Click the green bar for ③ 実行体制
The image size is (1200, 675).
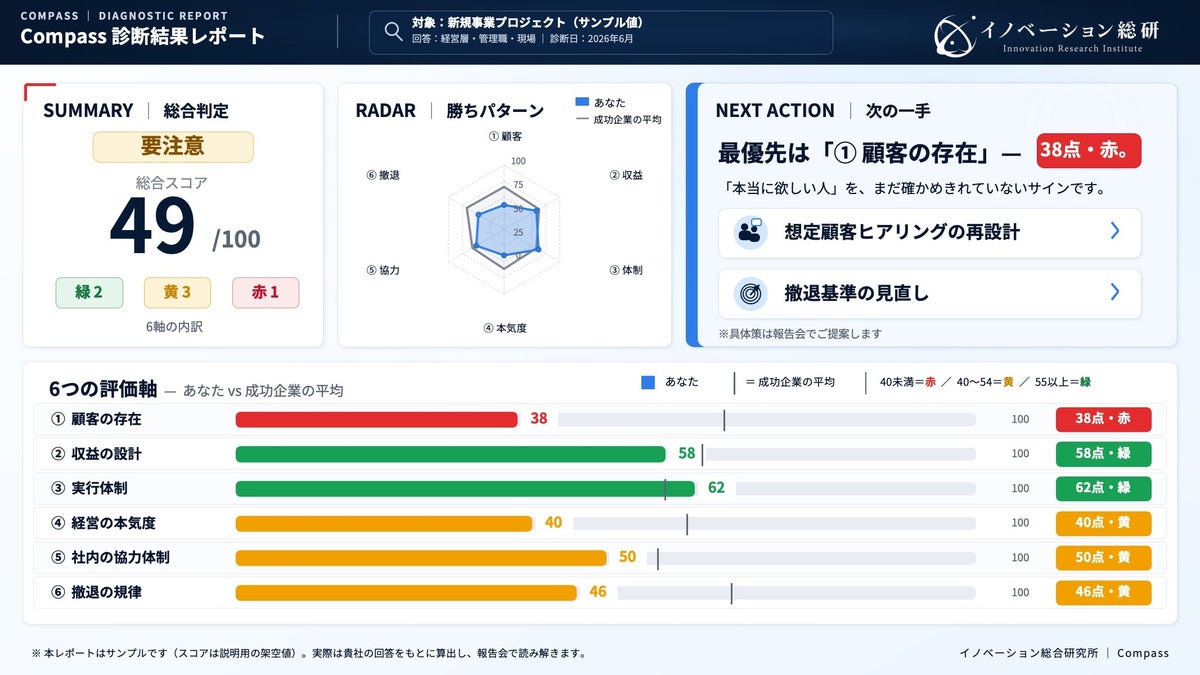pos(465,488)
